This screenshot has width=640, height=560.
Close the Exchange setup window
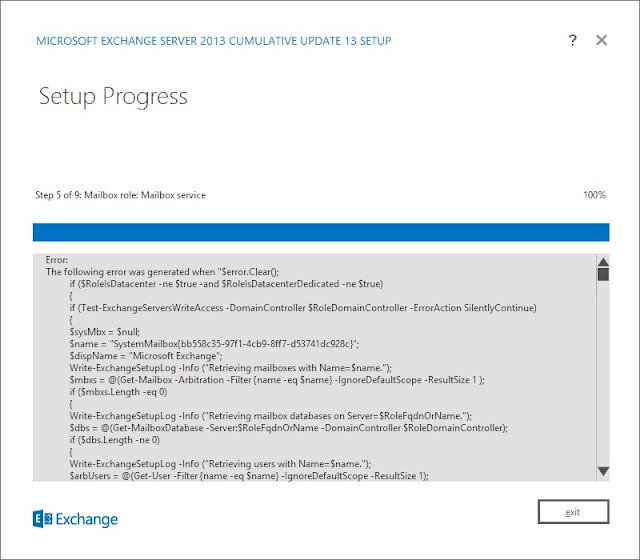click(601, 40)
